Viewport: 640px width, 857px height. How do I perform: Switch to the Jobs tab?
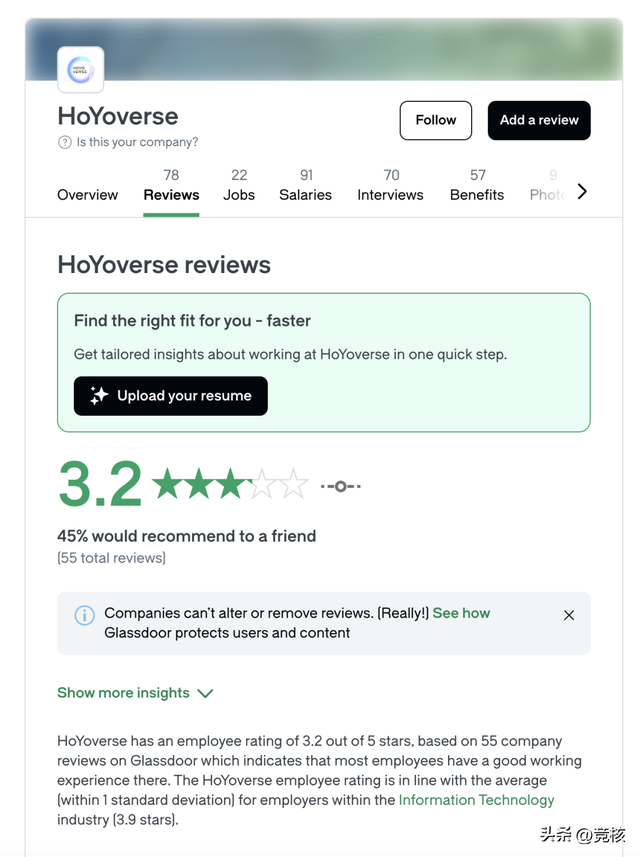pyautogui.click(x=239, y=186)
